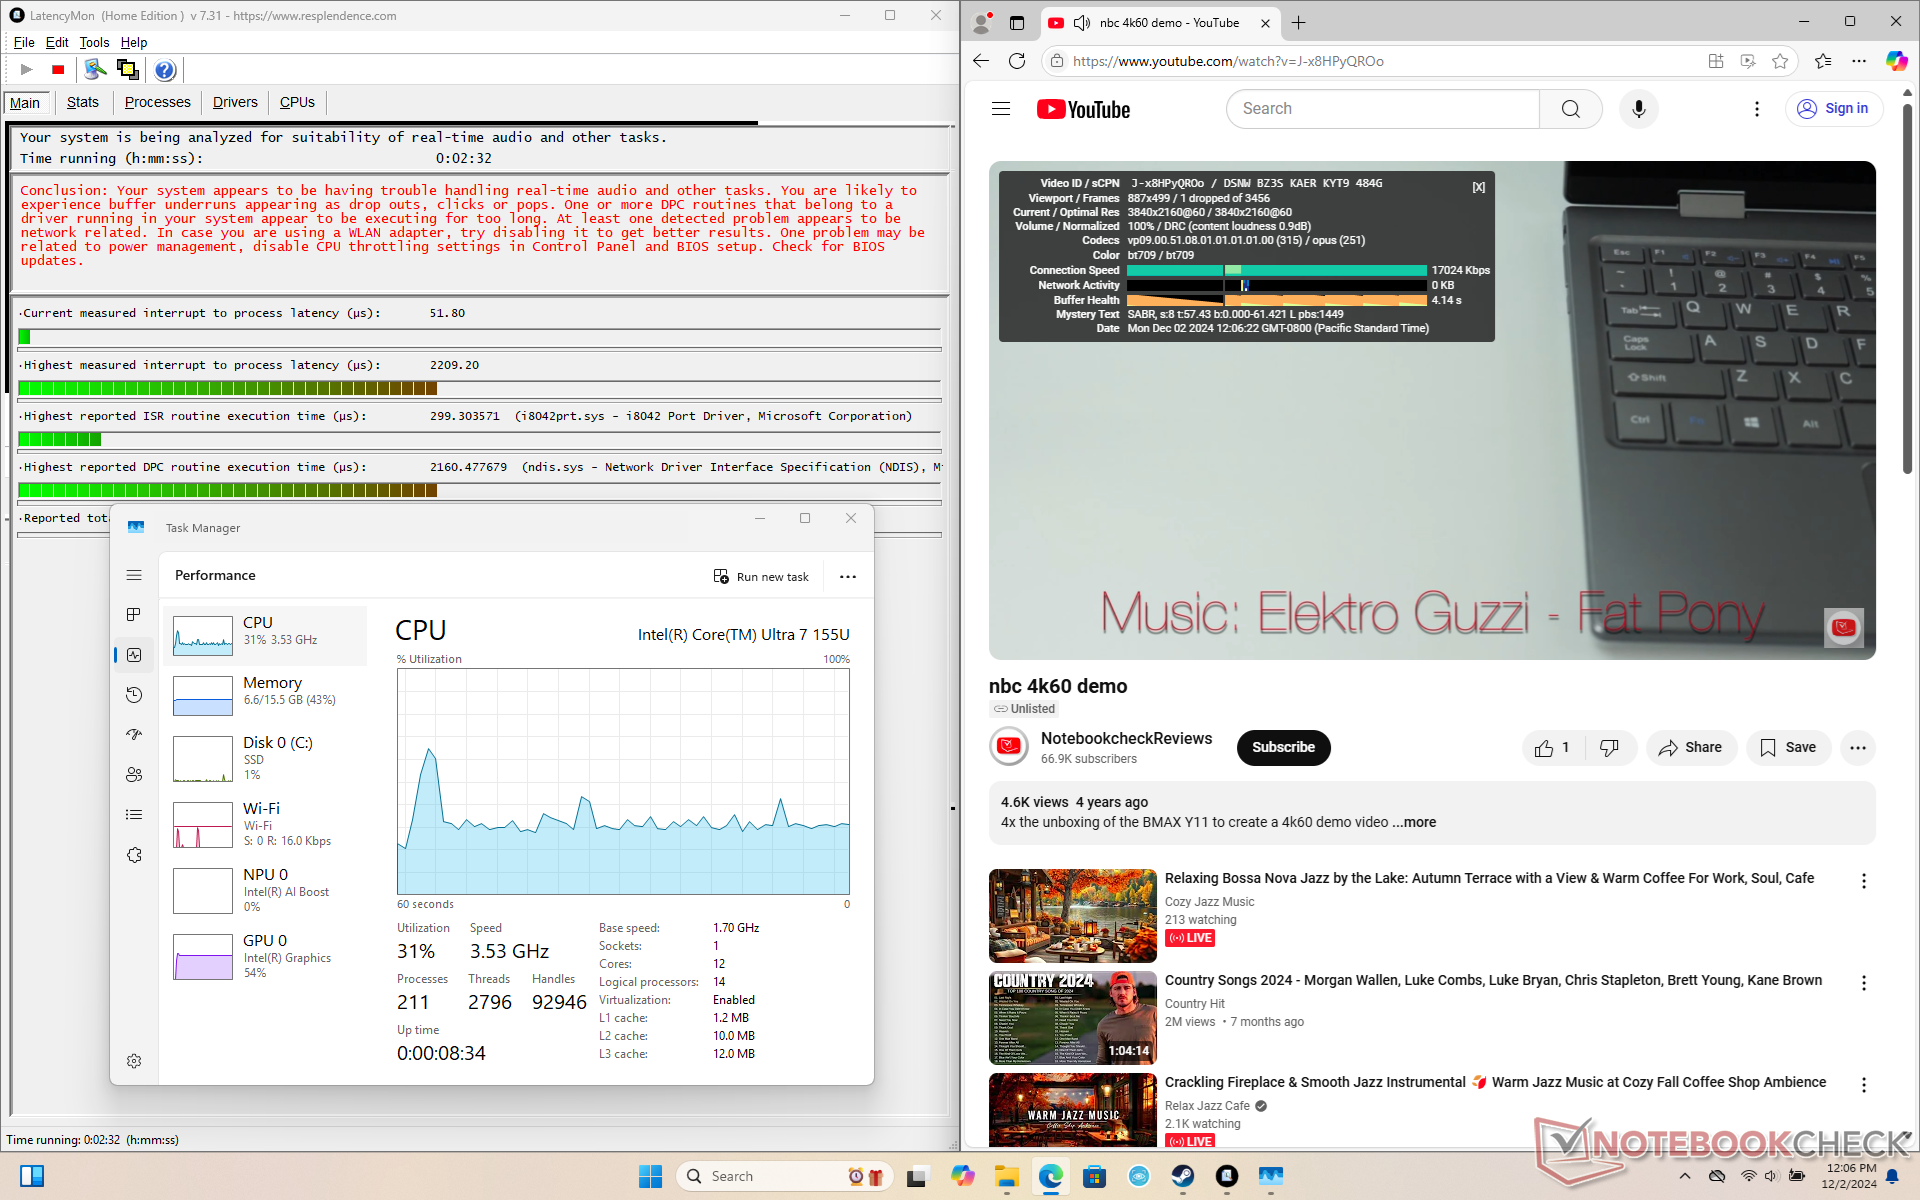
Task: Click YouTube search magnifier button
Action: tap(1571, 109)
